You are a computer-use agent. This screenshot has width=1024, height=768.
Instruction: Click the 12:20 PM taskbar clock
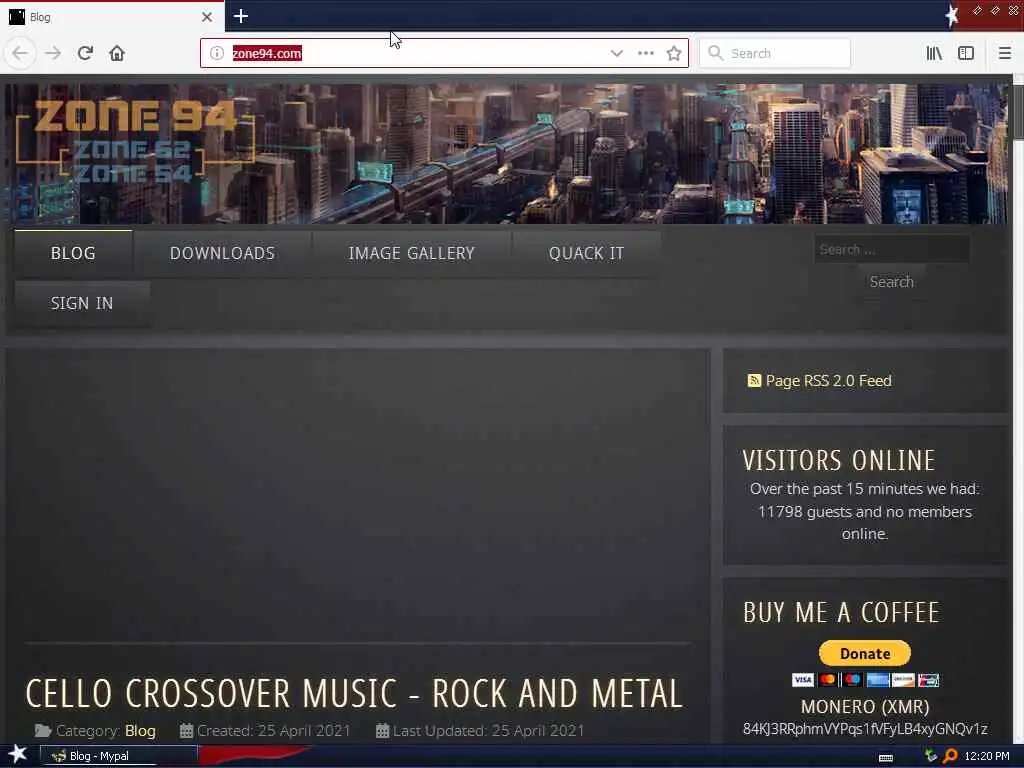987,756
